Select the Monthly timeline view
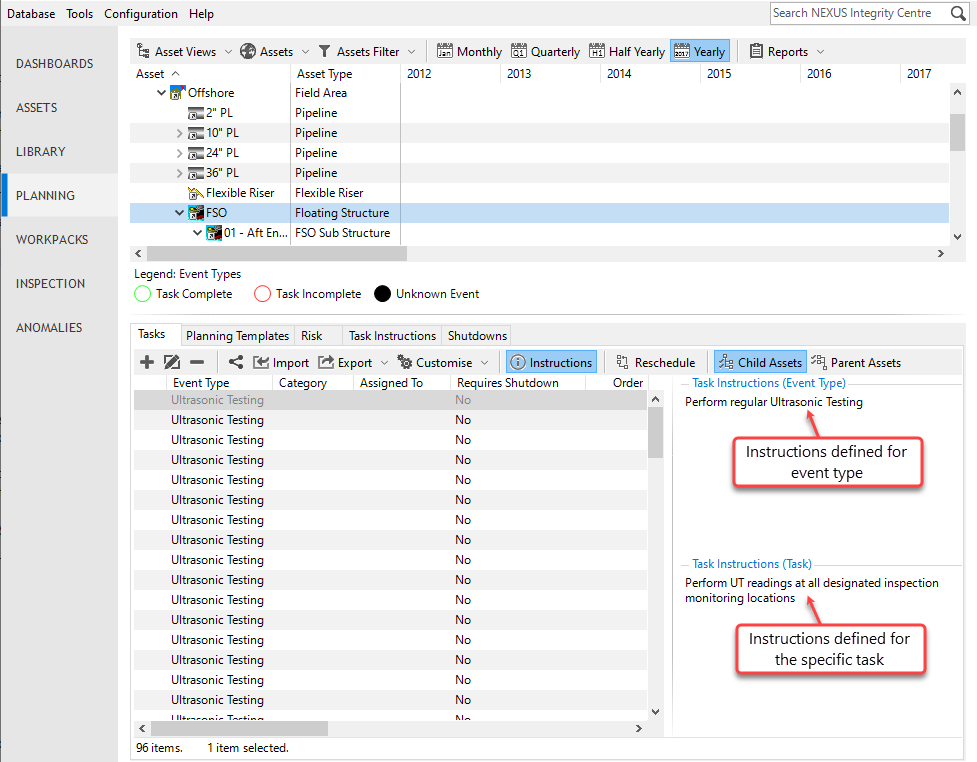This screenshot has width=977, height=762. (469, 51)
